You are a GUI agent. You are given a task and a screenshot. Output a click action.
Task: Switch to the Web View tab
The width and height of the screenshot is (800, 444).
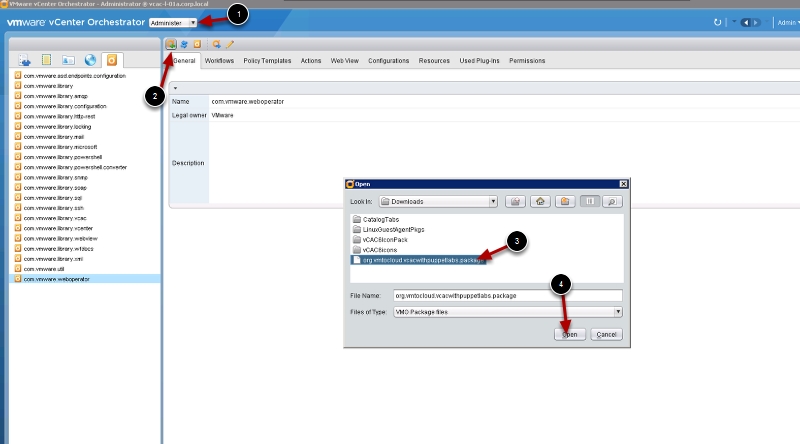click(x=344, y=61)
